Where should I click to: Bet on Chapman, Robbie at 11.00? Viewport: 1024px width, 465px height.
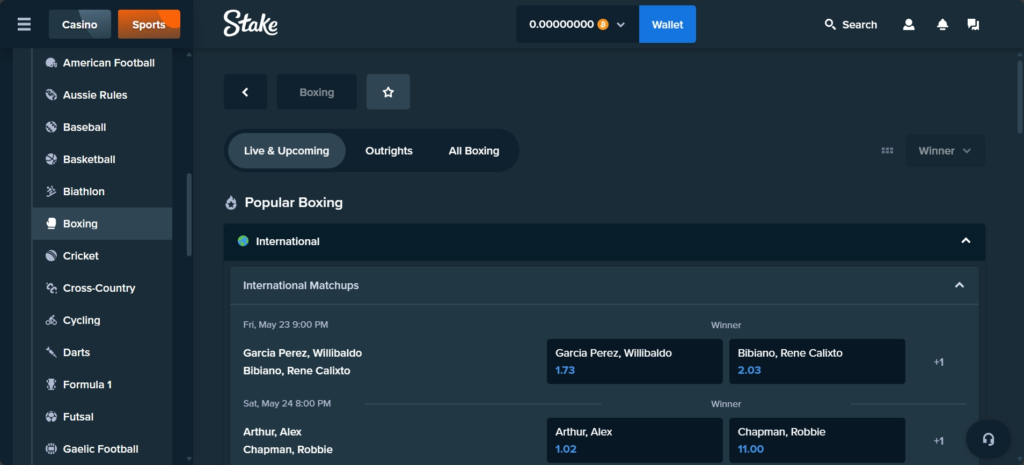(x=817, y=440)
